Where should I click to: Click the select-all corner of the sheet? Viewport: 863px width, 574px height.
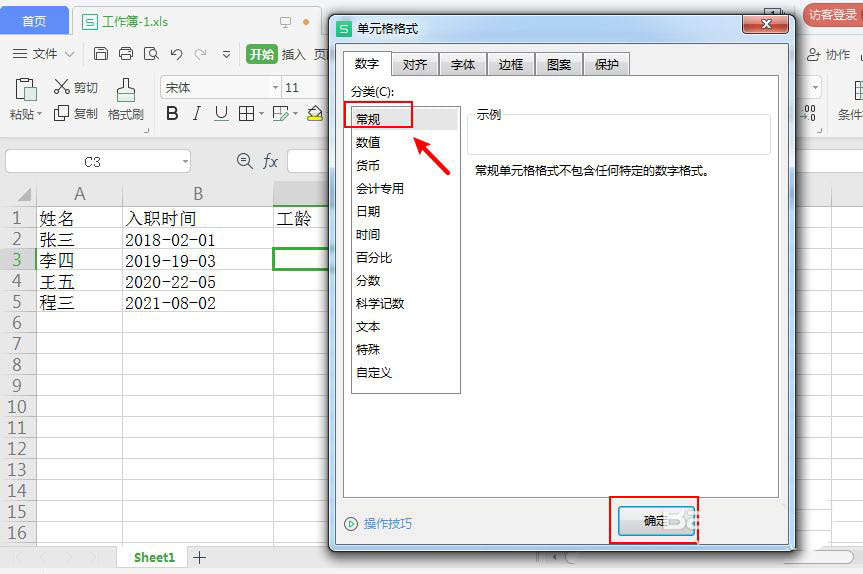24,194
